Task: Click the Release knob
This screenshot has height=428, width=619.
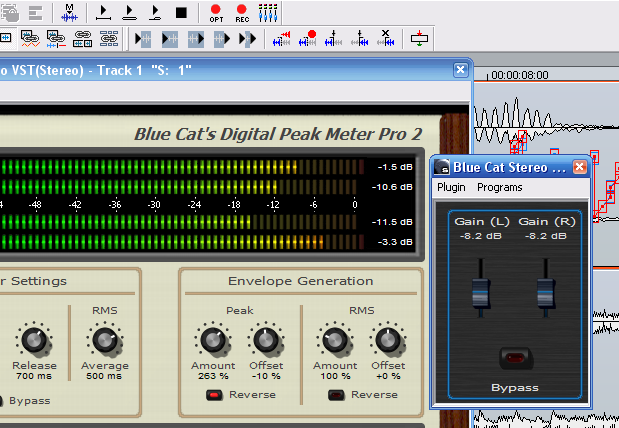Action: point(34,340)
